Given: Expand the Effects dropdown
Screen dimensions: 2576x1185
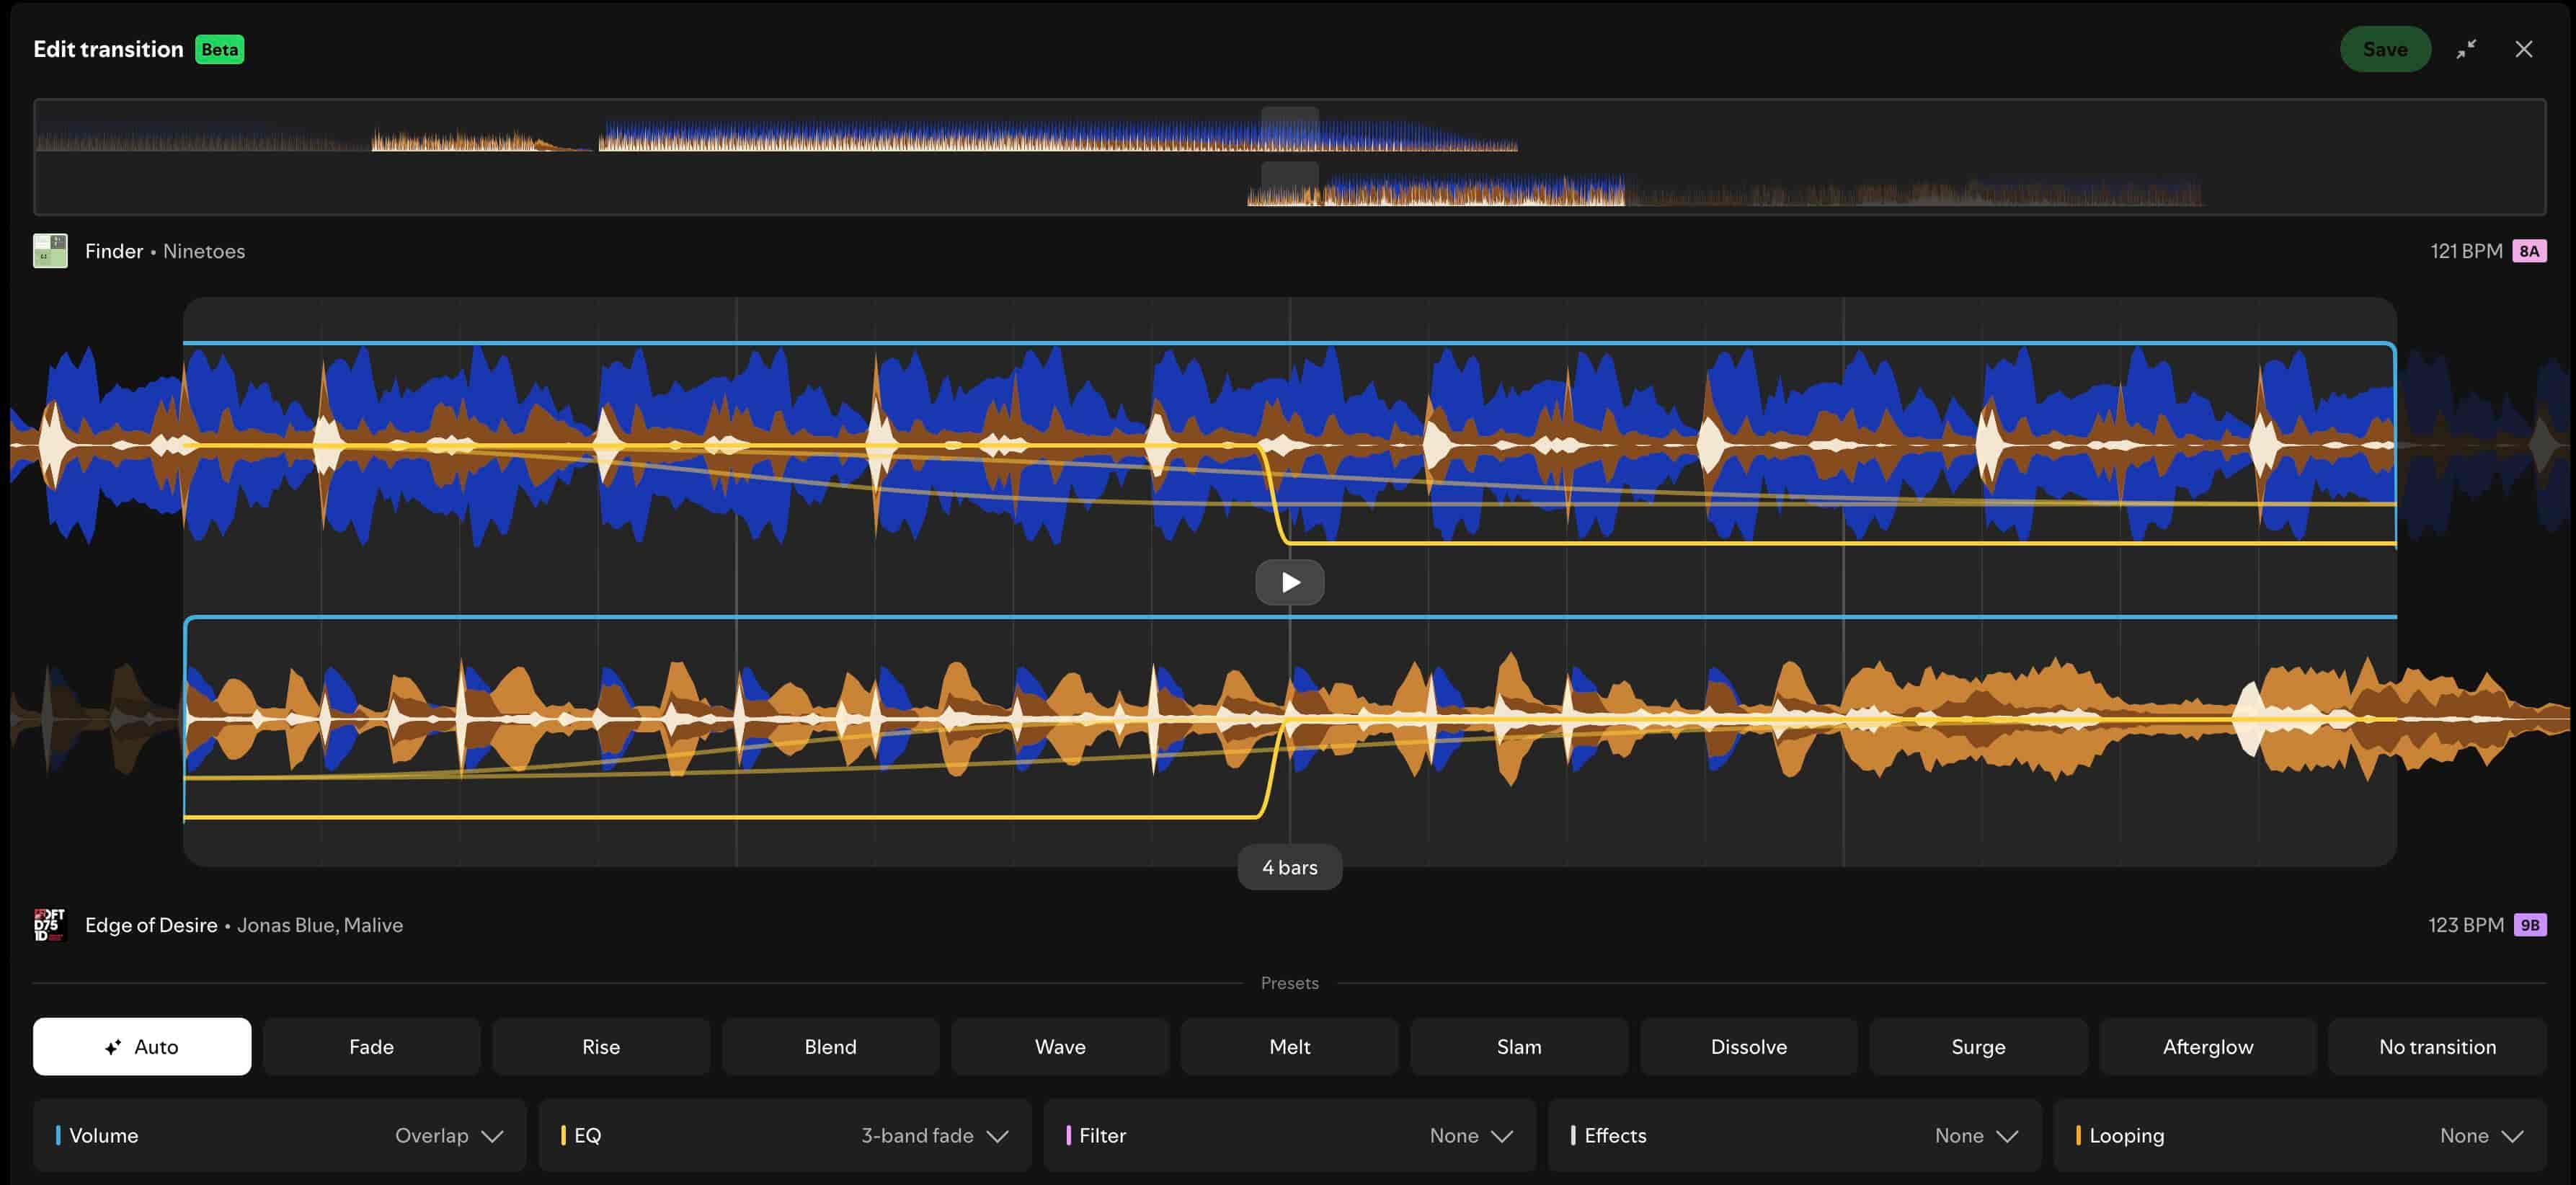Looking at the screenshot, I should coord(1794,1135).
